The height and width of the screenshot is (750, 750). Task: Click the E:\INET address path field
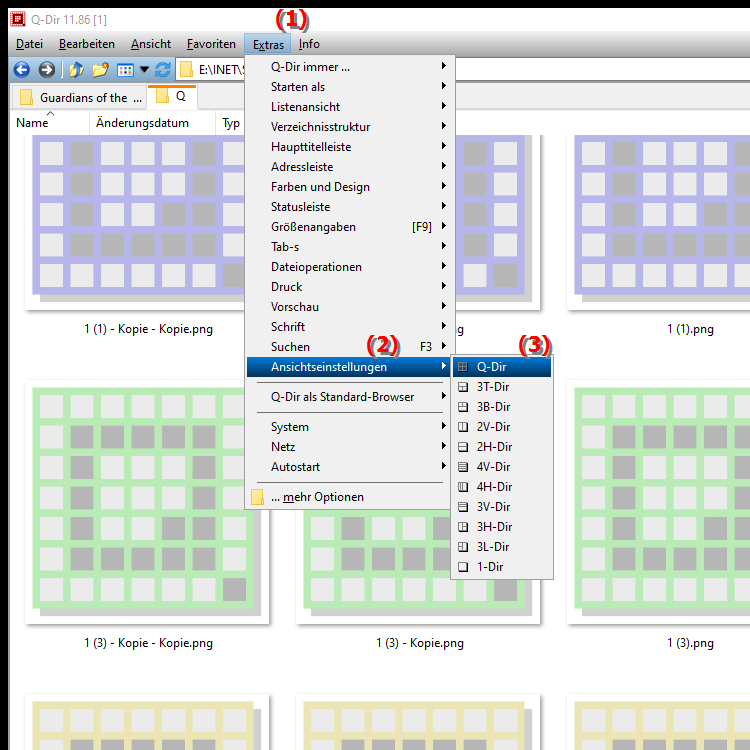tap(221, 70)
